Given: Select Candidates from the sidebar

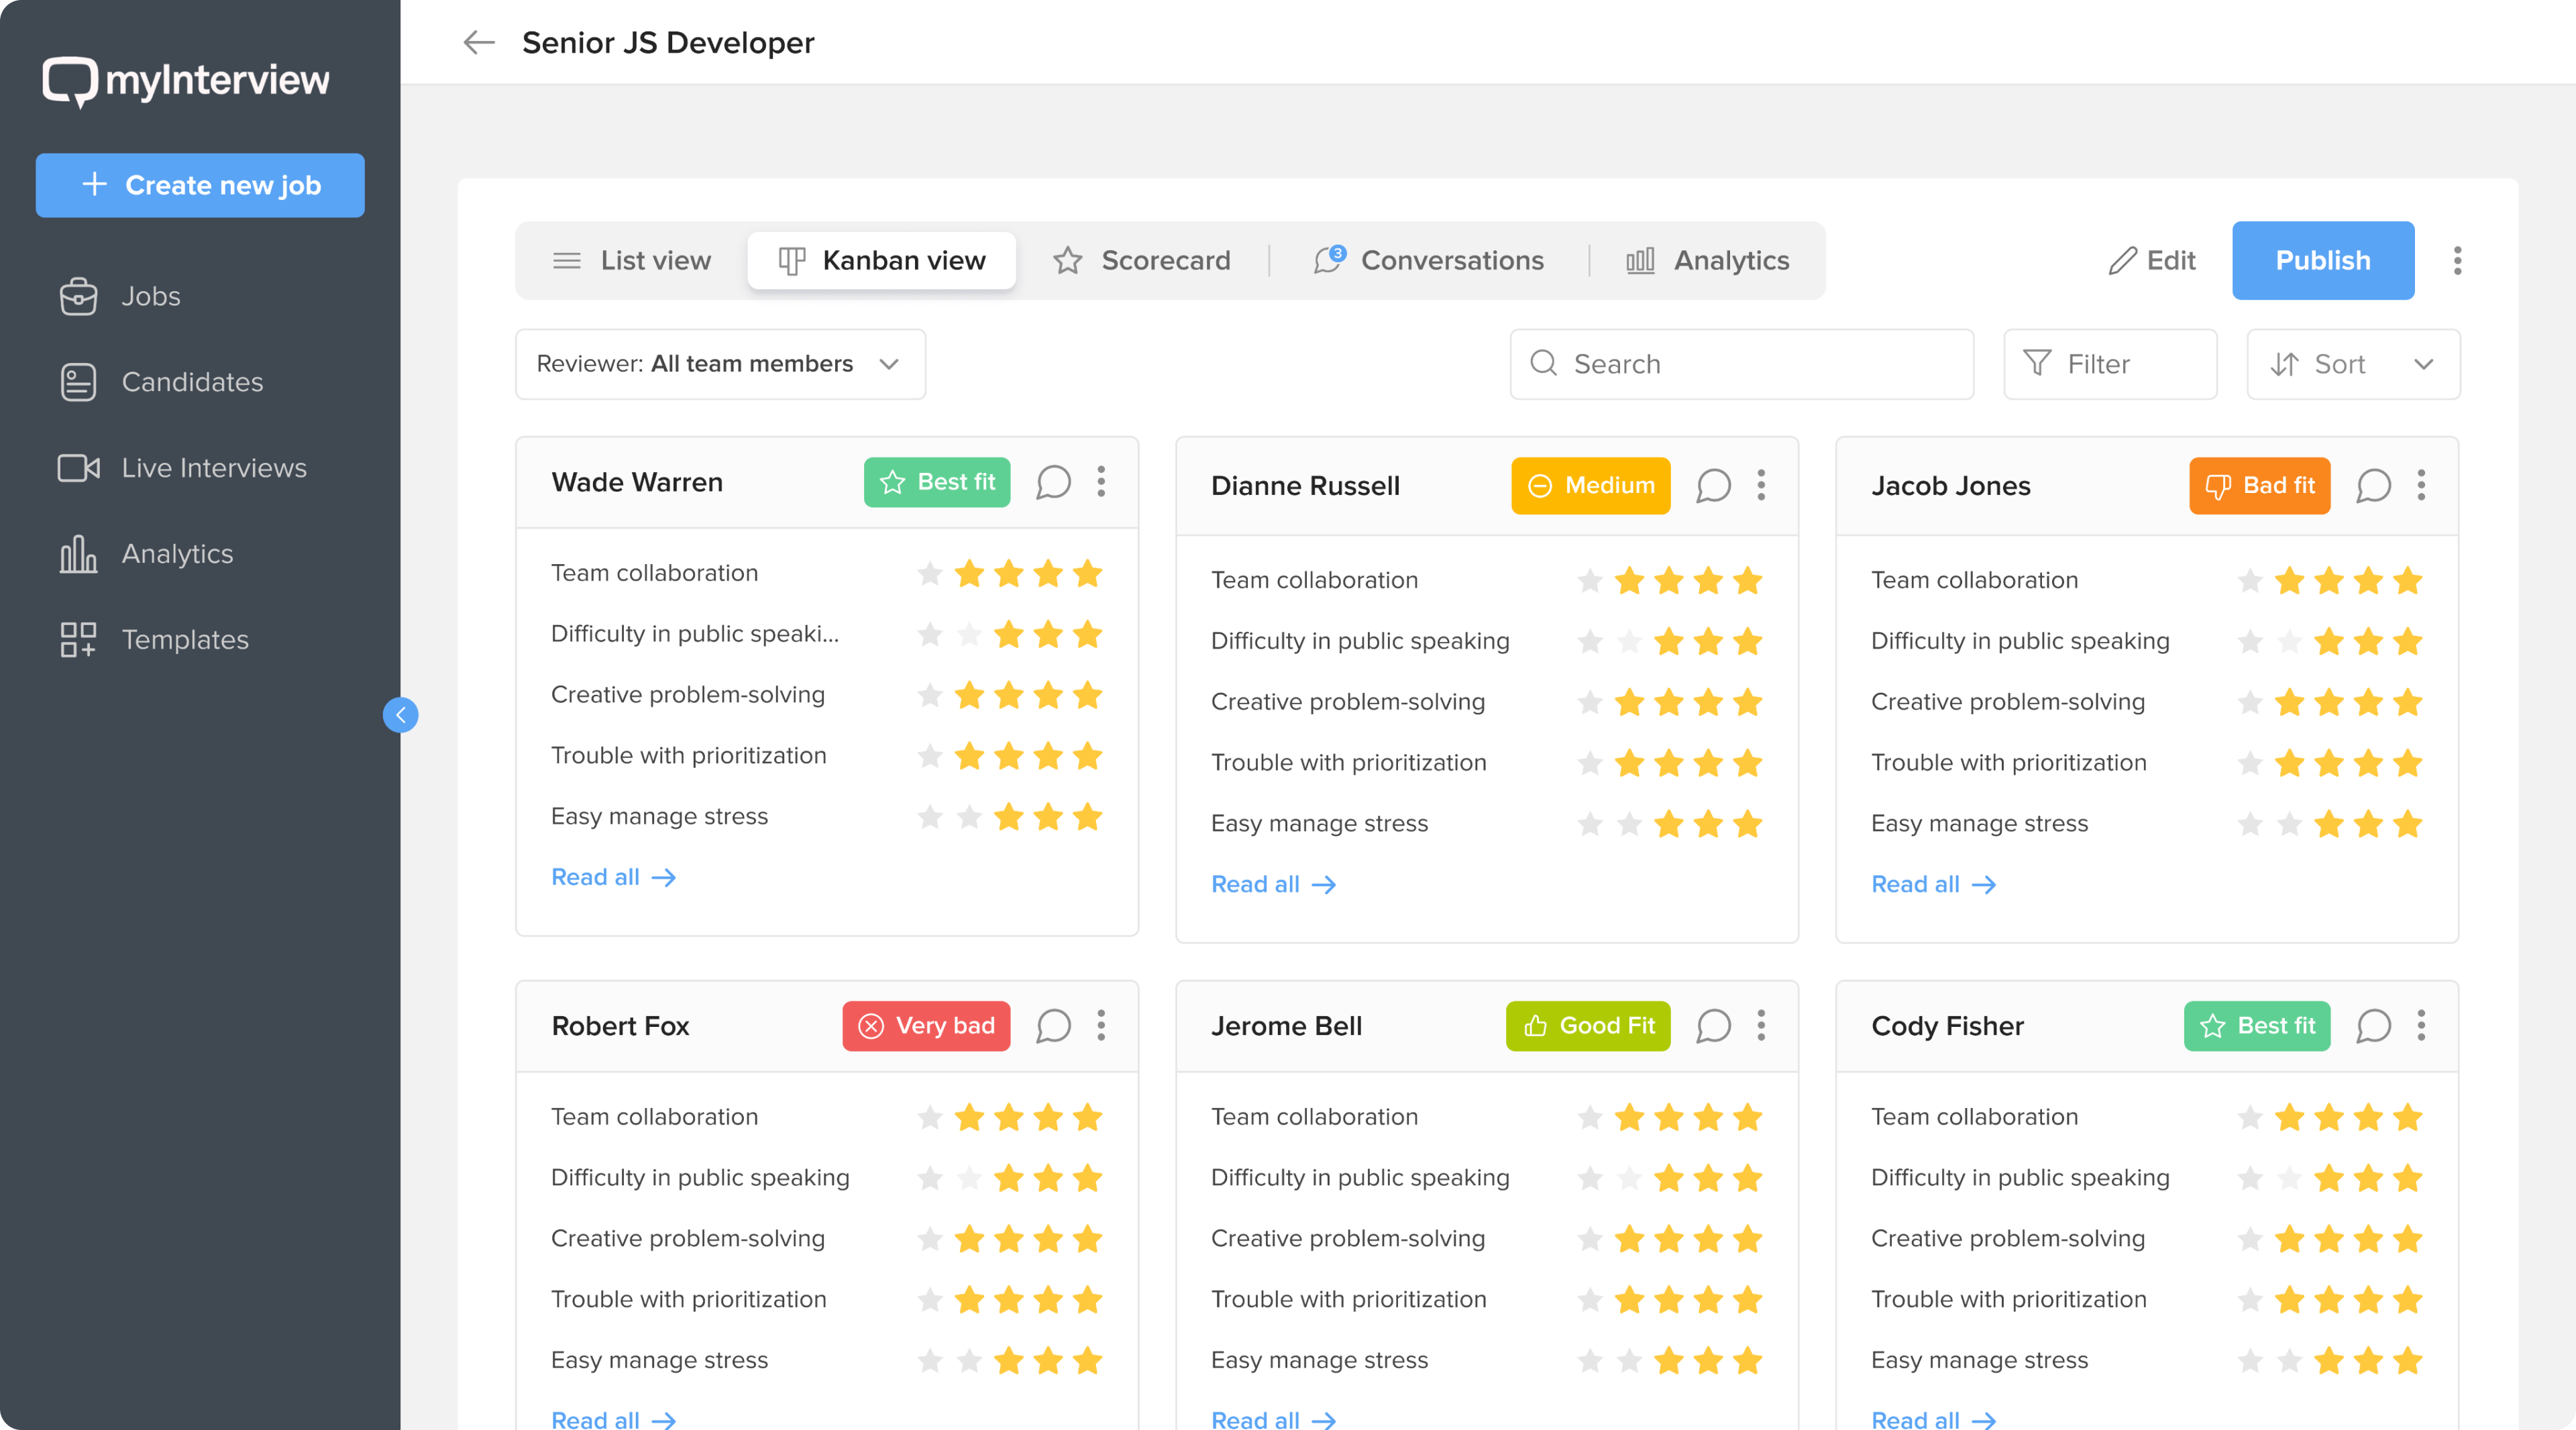Looking at the screenshot, I should (192, 382).
